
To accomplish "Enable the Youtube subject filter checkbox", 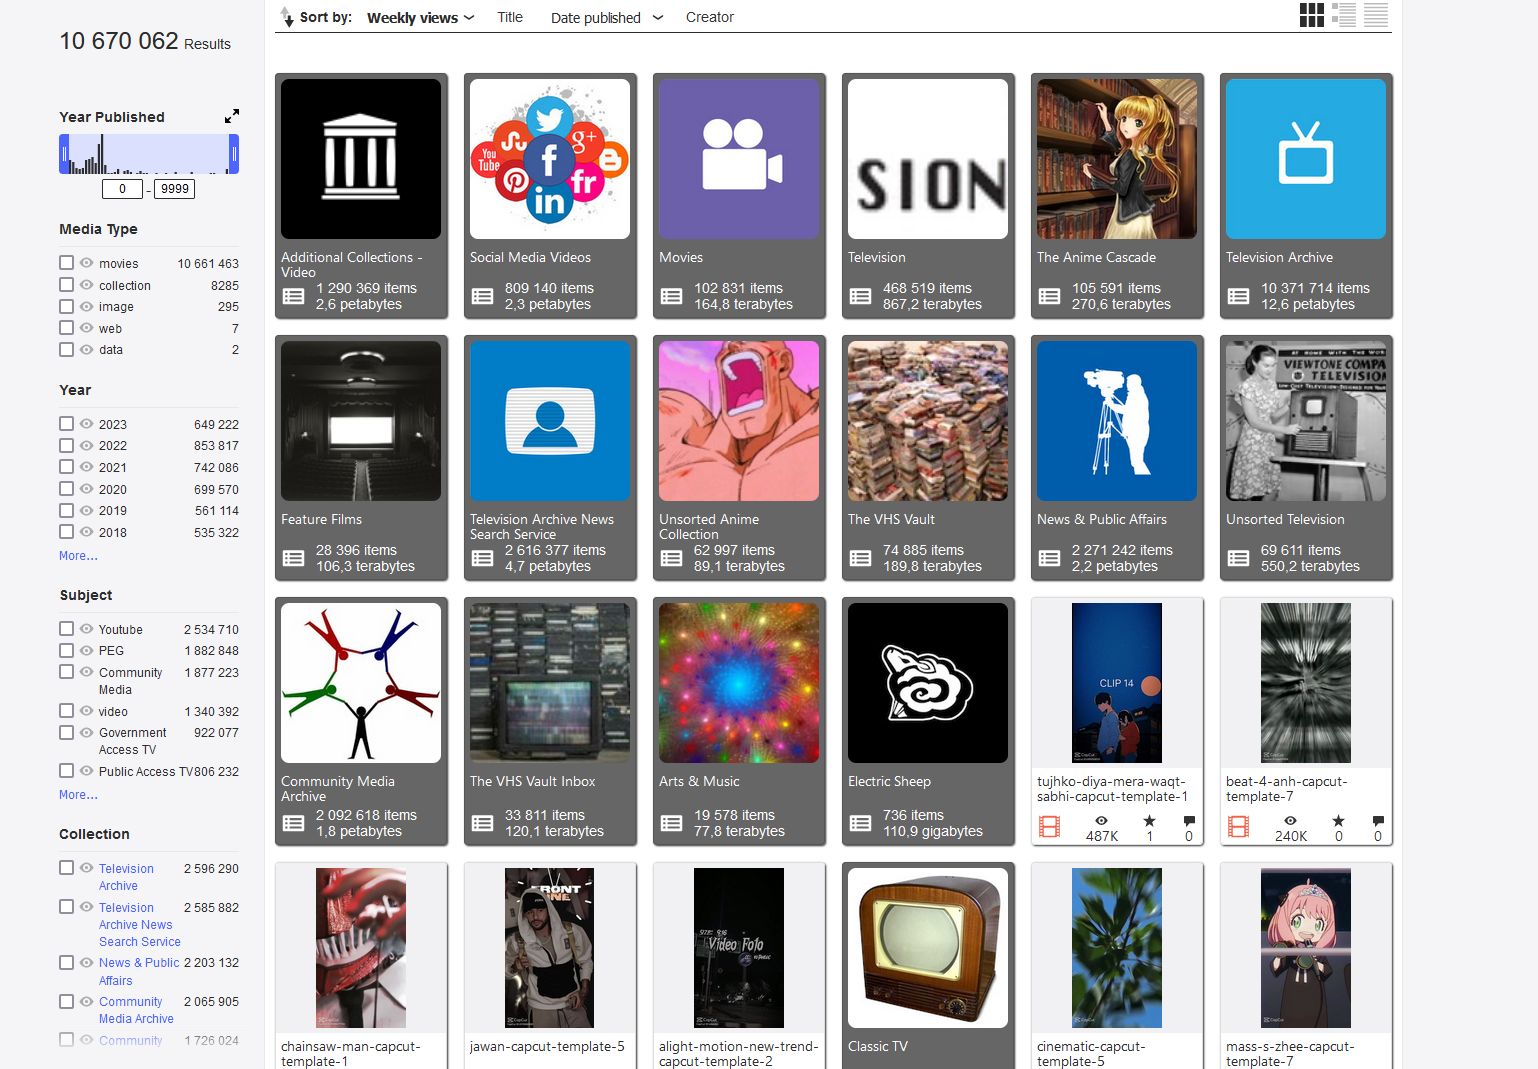I will (67, 629).
